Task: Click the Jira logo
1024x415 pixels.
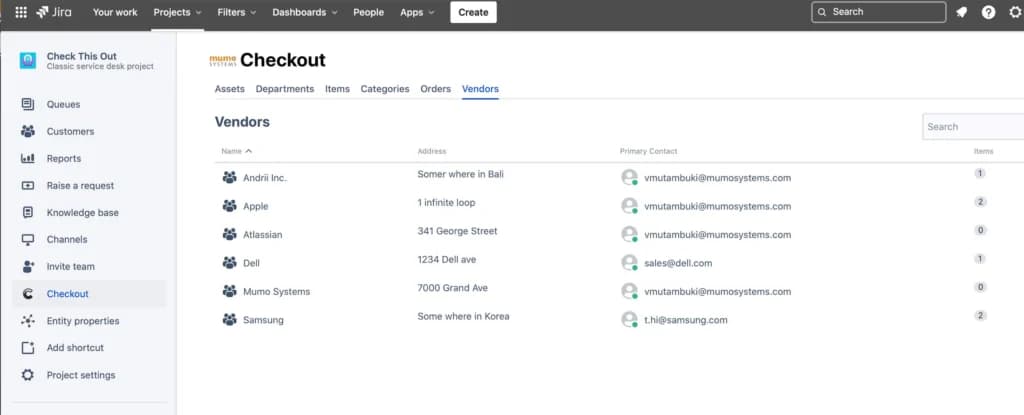Action: pos(54,12)
